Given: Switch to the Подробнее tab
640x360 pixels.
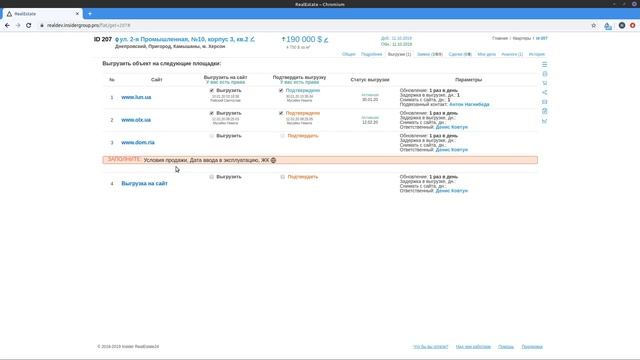Looking at the screenshot, I should (371, 54).
